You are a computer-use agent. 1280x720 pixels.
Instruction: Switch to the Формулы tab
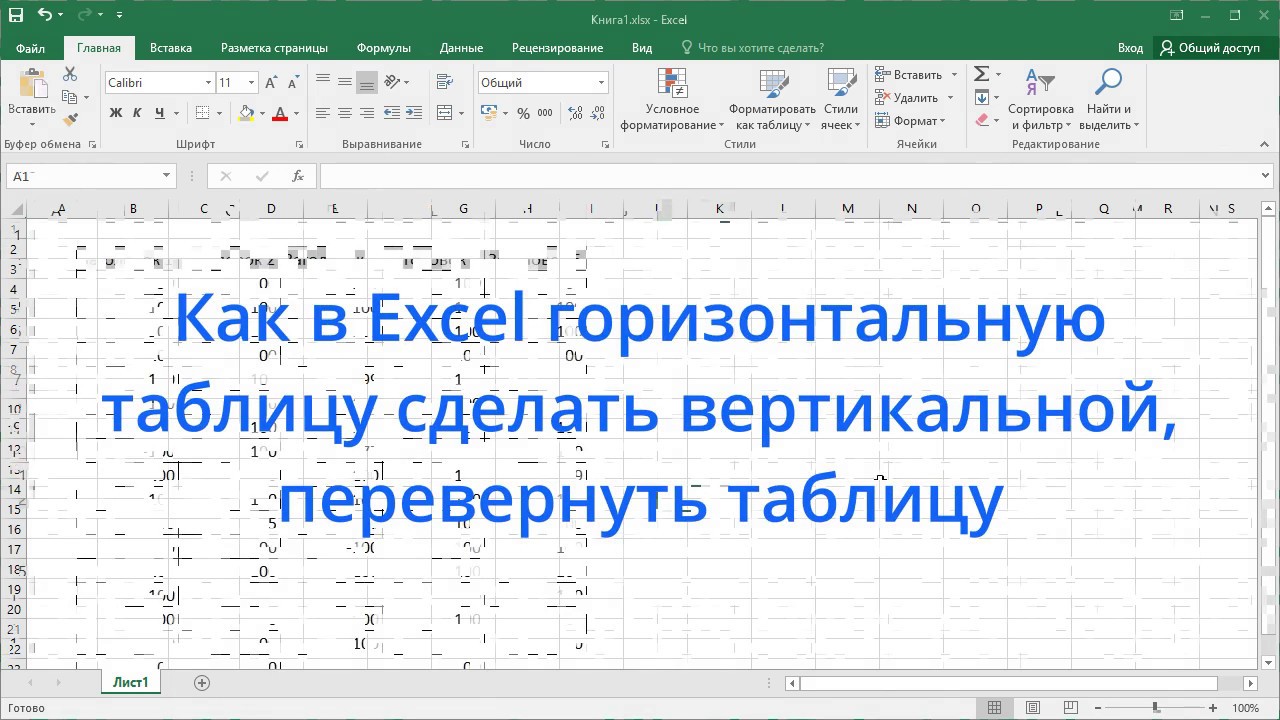click(384, 47)
